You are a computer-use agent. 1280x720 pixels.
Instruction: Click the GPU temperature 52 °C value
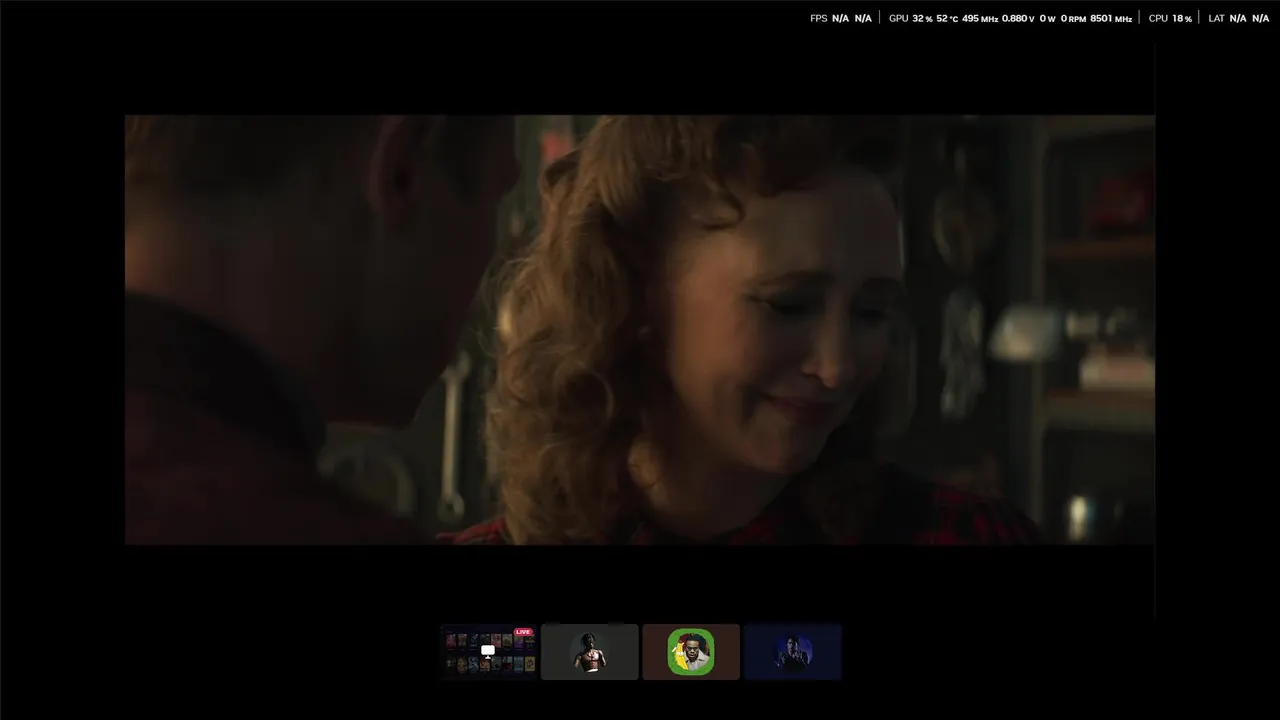click(x=947, y=18)
